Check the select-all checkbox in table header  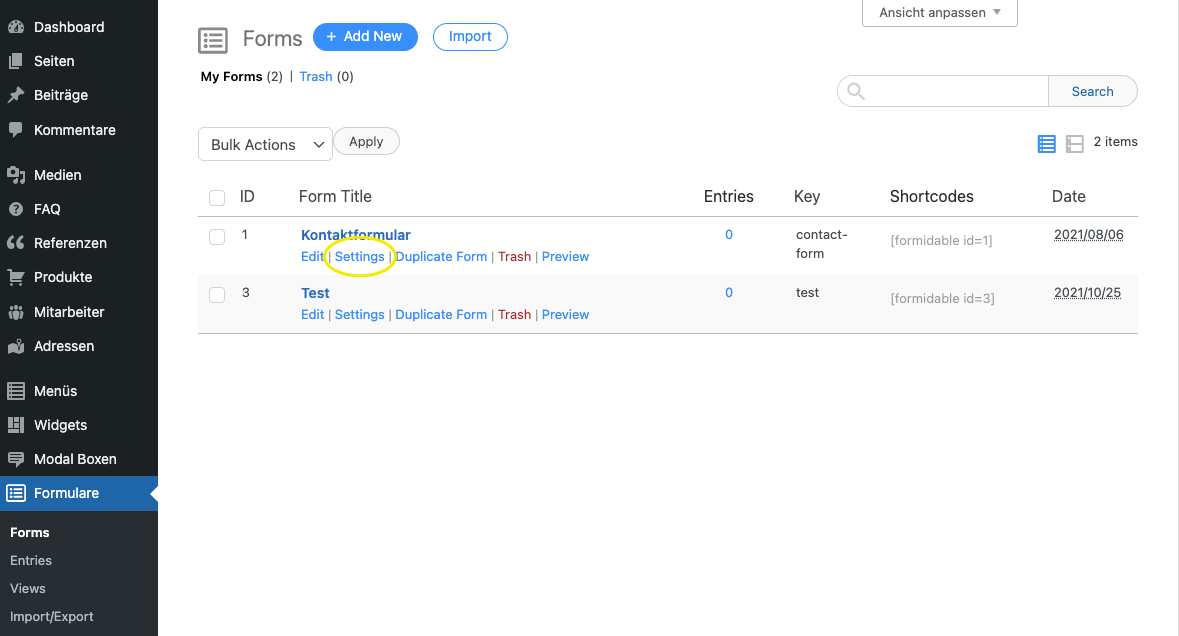tap(217, 197)
